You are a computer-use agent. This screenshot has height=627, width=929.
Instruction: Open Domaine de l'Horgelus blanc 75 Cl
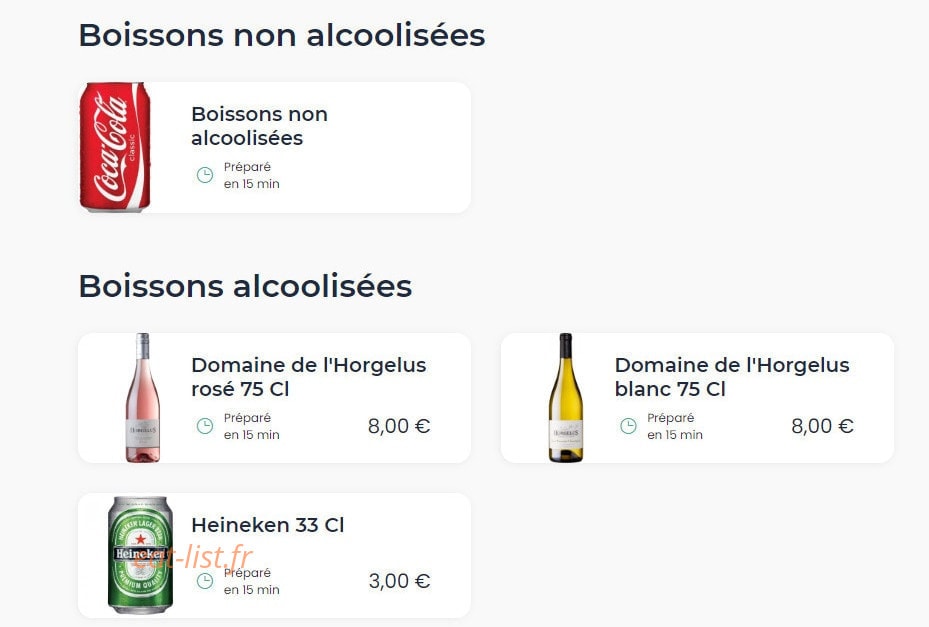pos(732,377)
